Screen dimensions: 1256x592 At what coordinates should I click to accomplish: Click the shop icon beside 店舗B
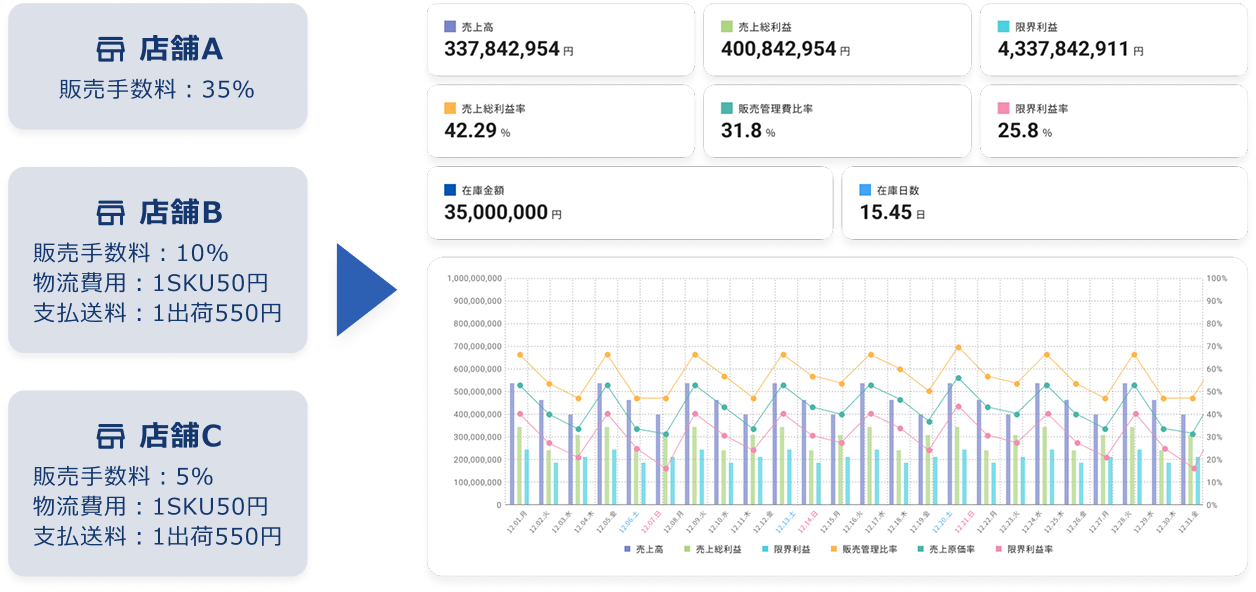point(110,212)
